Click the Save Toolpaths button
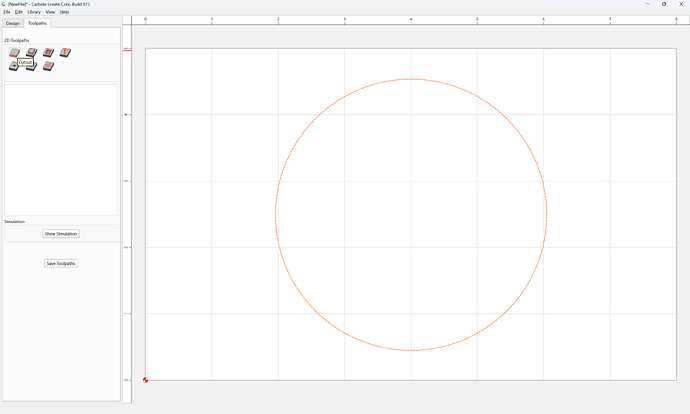Viewport: 690px width, 414px height. point(61,263)
